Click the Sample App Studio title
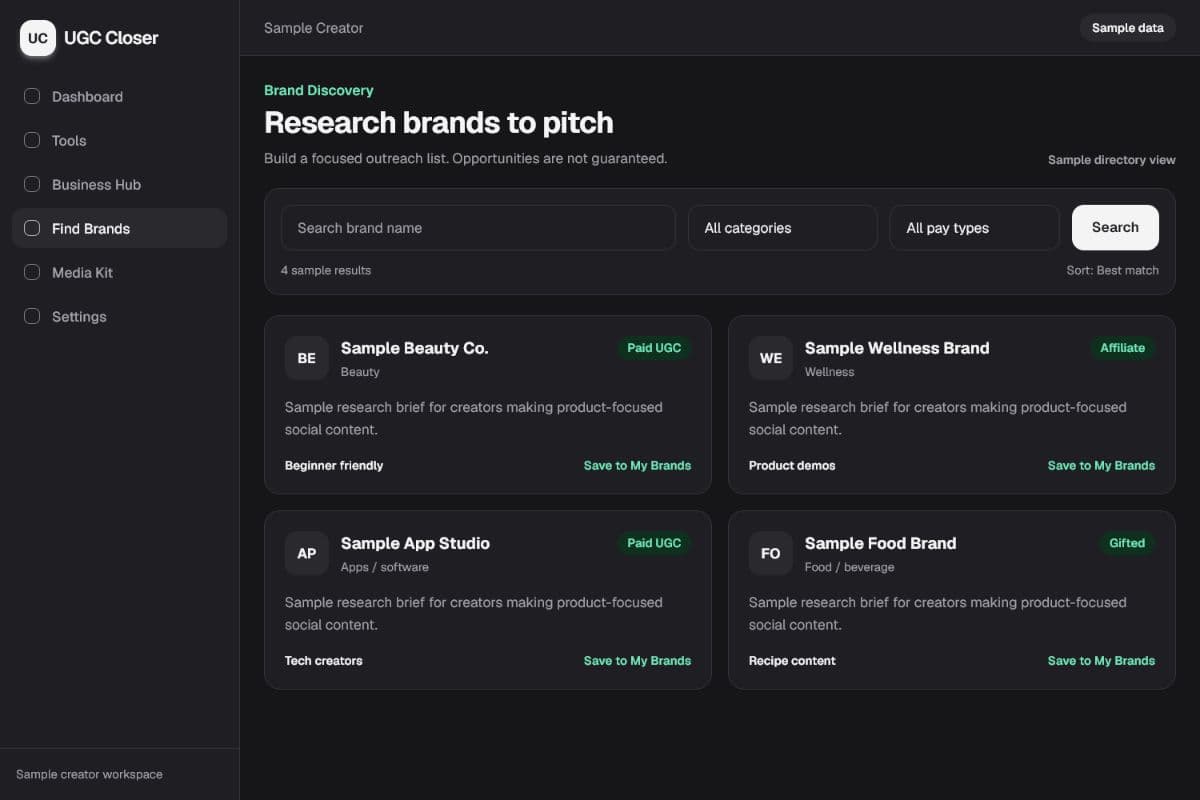 [415, 543]
